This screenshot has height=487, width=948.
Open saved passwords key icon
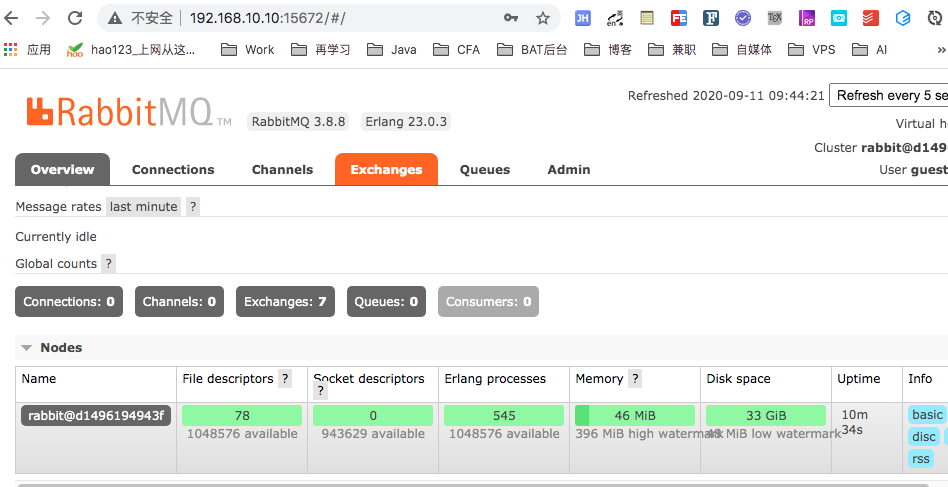click(511, 18)
